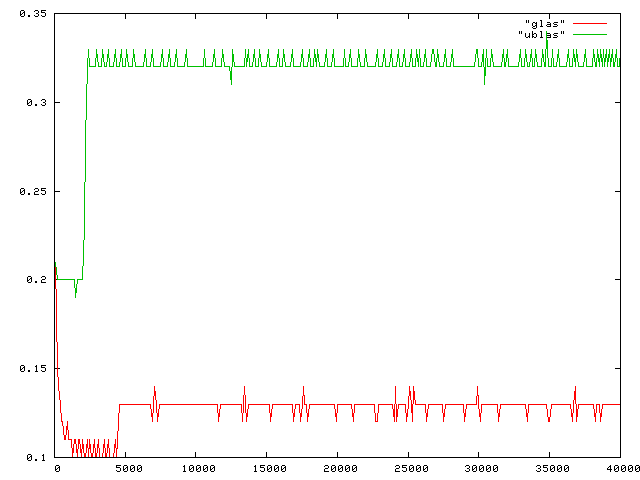This screenshot has height=480, width=640.
Task: Click the 10000 x-axis tick label
Action: tap(197, 469)
